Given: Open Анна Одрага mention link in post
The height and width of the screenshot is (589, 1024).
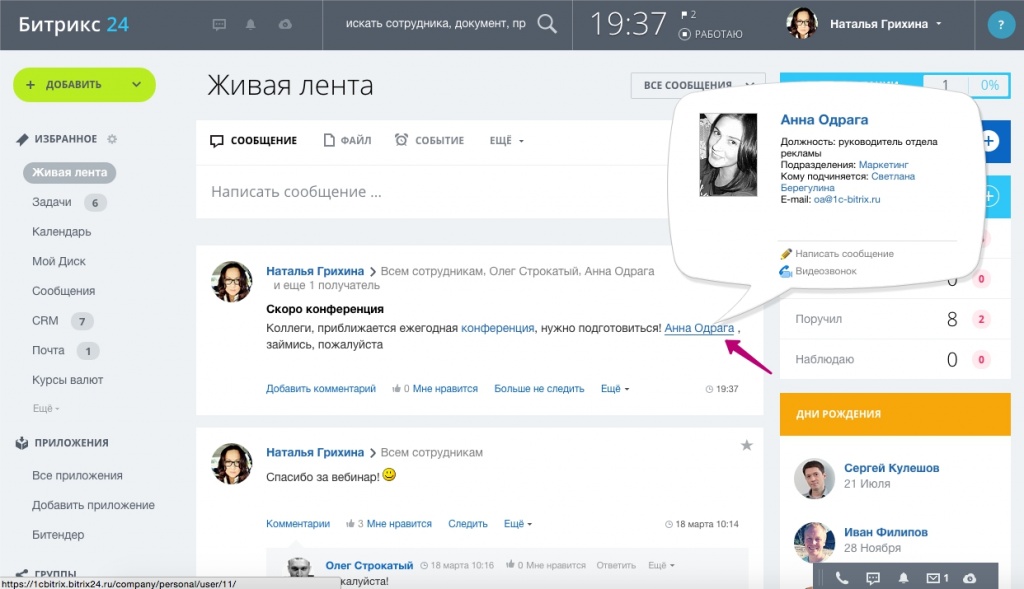Looking at the screenshot, I should coord(699,328).
